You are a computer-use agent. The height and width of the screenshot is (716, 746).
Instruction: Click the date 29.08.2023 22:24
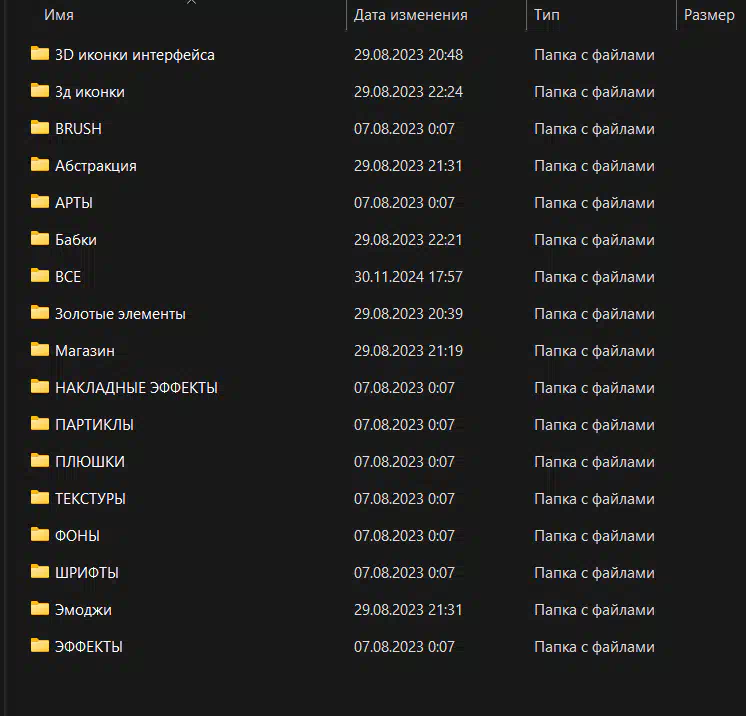click(408, 92)
